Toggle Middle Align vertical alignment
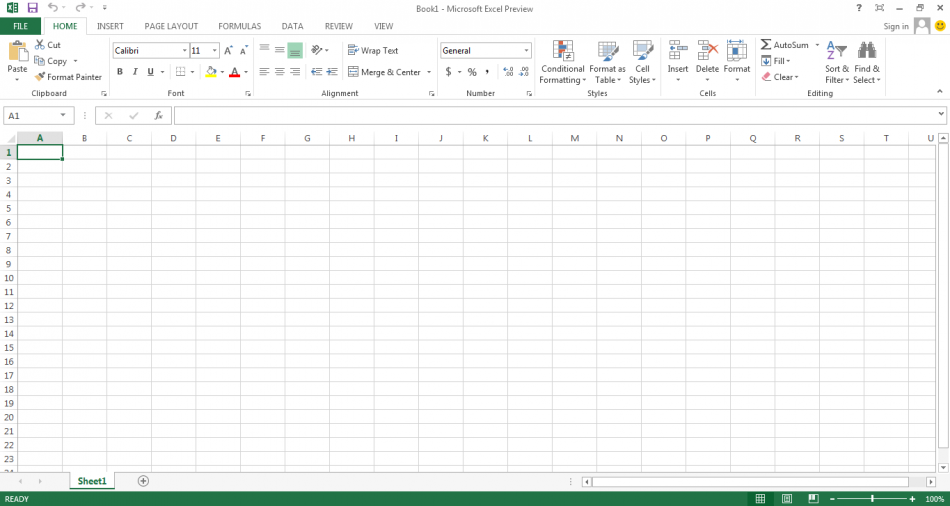Image resolution: width=950 pixels, height=506 pixels. point(279,51)
